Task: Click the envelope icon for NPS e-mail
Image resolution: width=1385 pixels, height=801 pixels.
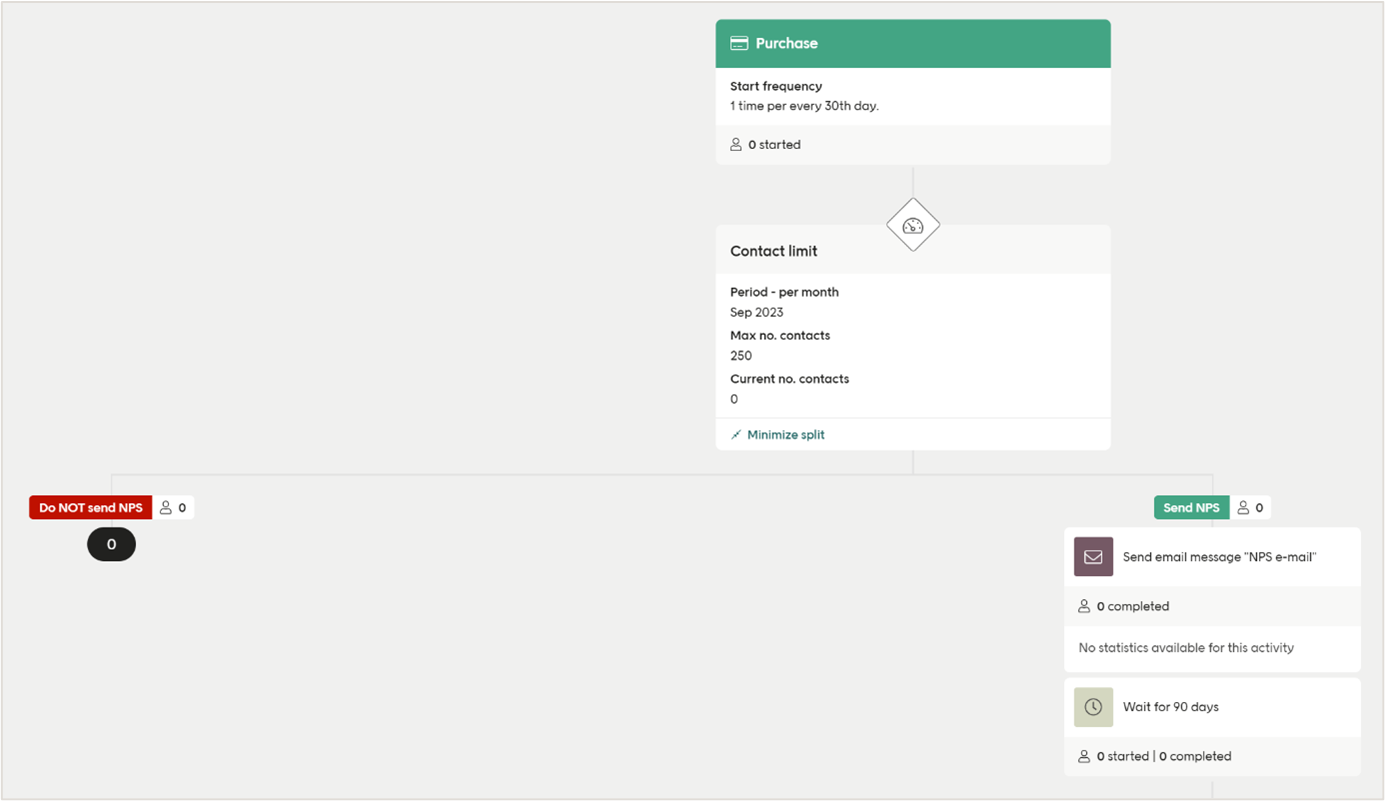Action: 1093,557
